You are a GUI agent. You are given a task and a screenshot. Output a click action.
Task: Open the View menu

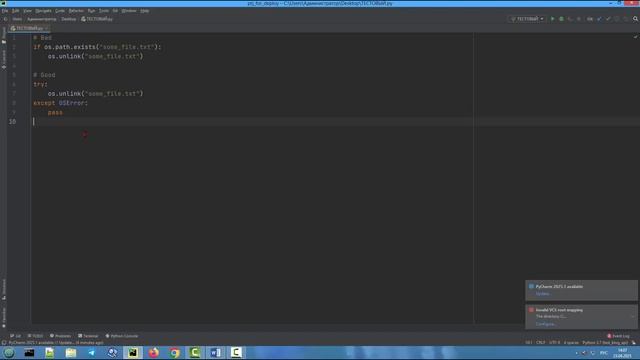[27, 11]
